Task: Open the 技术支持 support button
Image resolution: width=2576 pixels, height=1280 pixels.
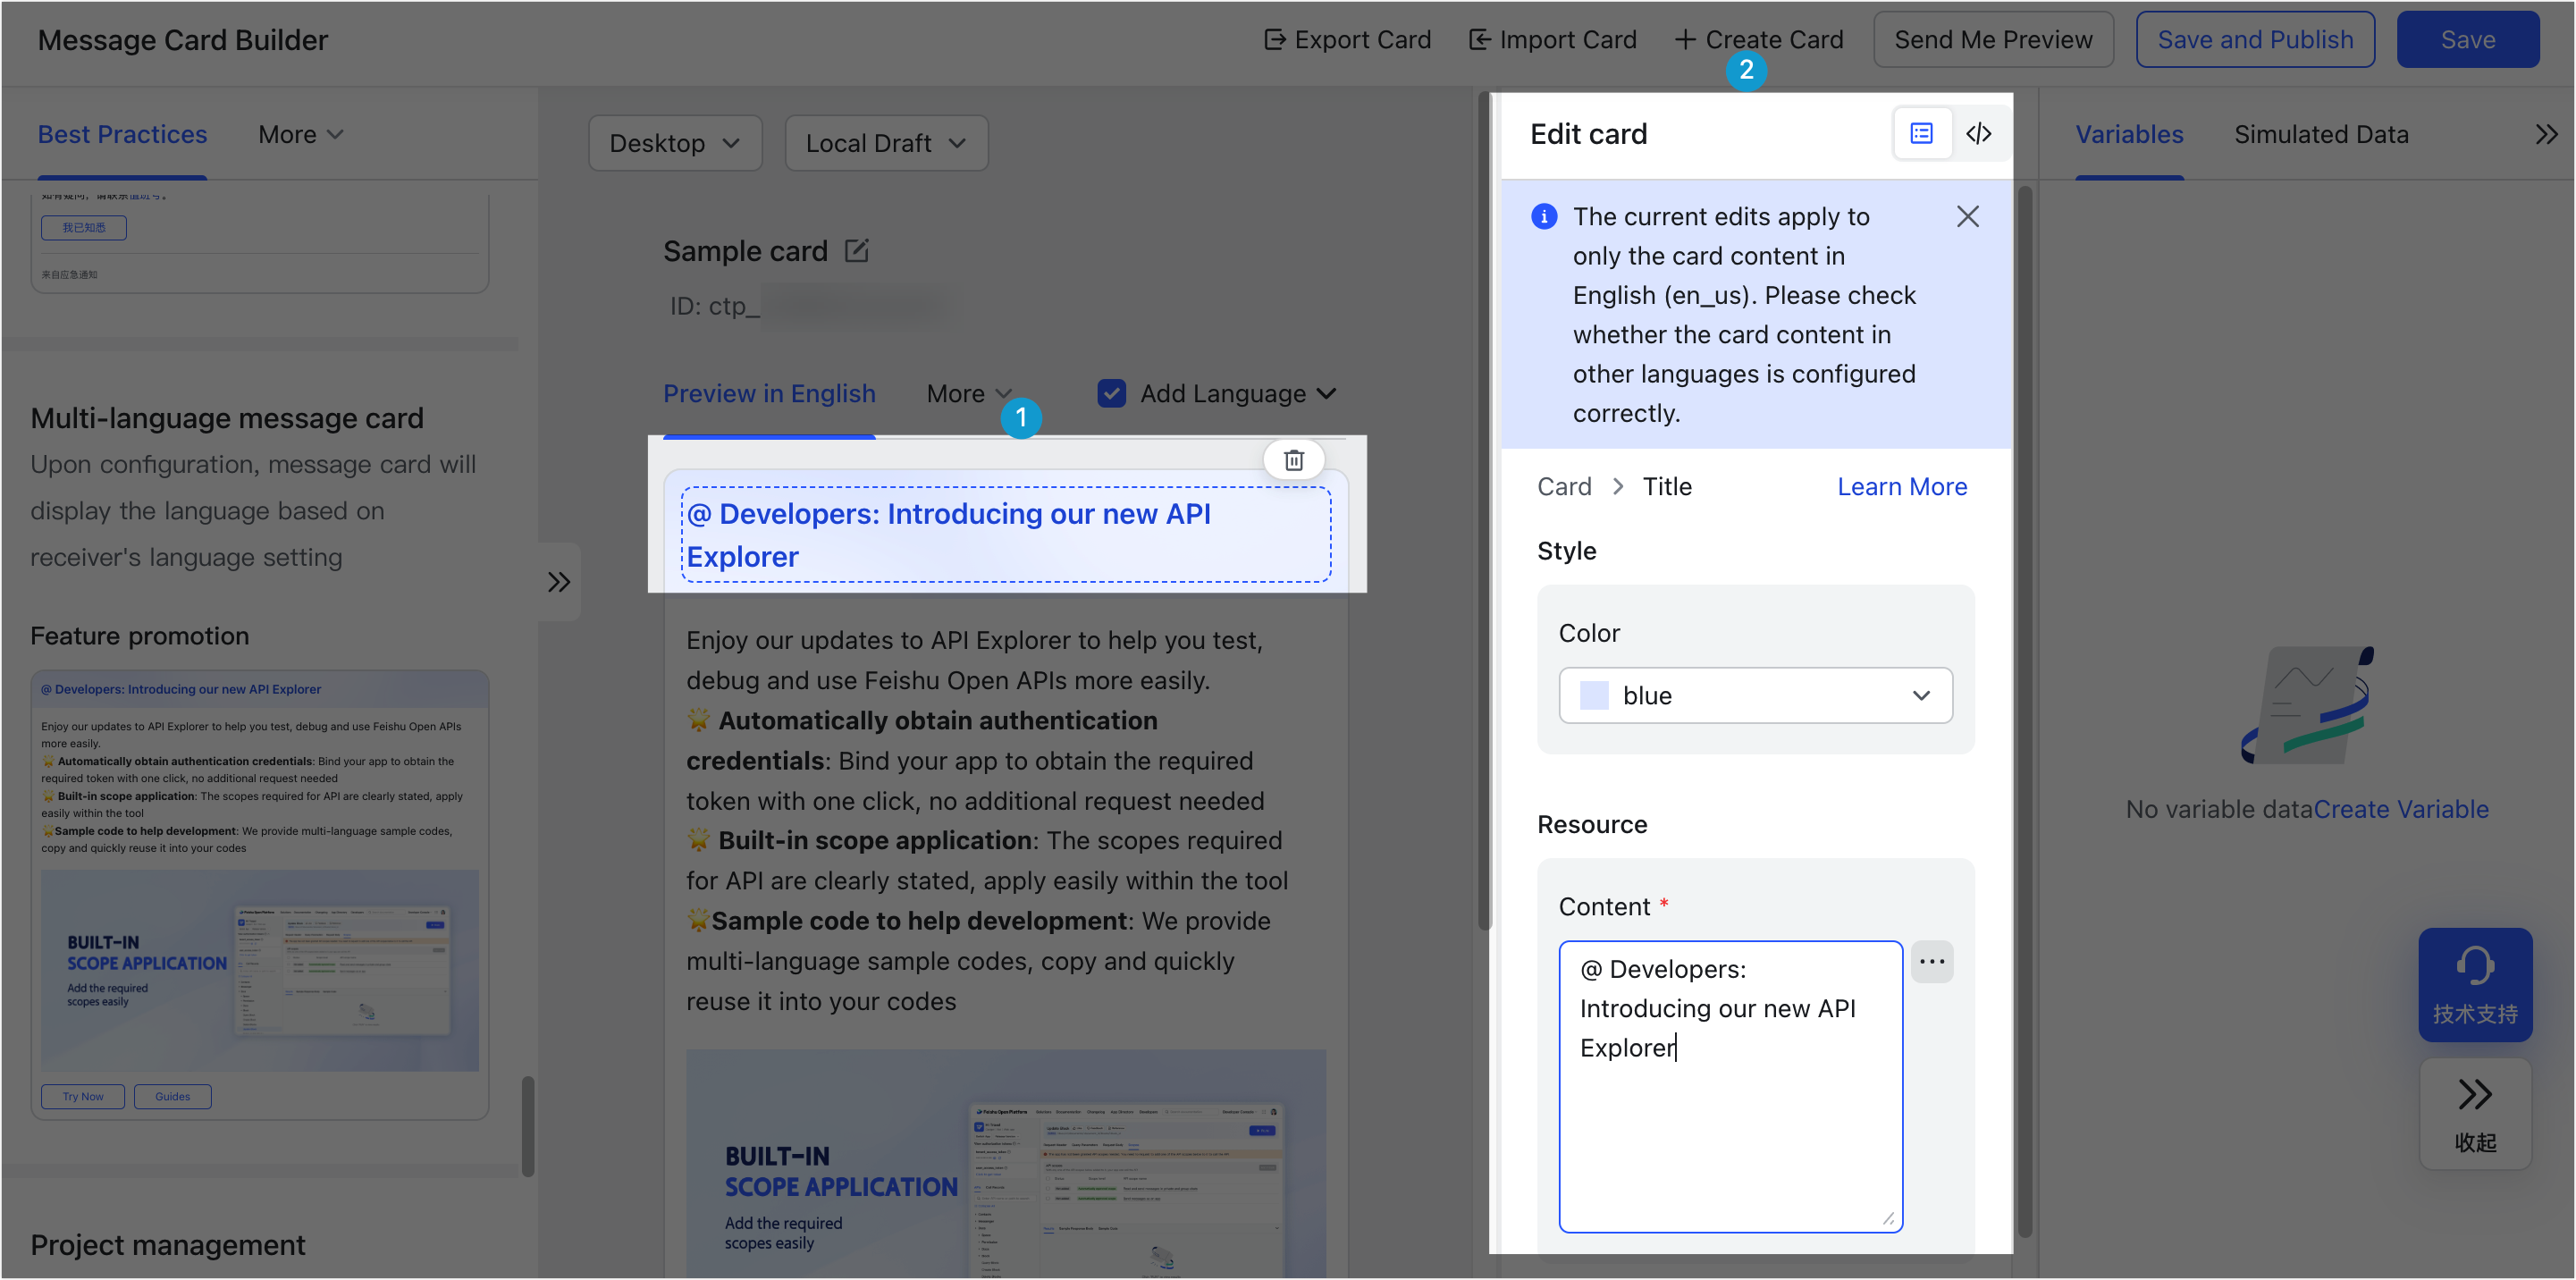Action: (2474, 985)
